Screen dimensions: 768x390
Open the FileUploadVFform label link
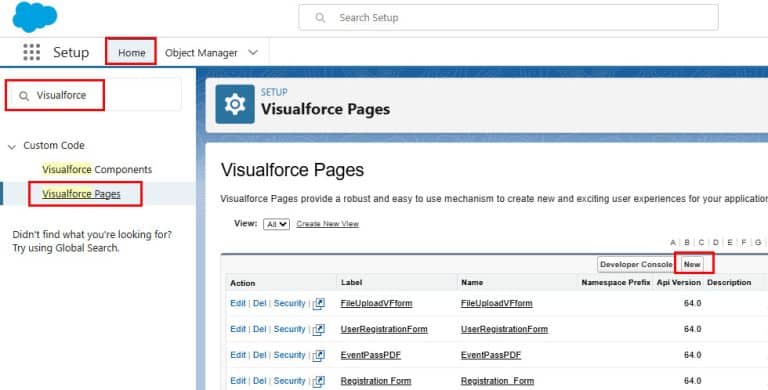coord(377,303)
